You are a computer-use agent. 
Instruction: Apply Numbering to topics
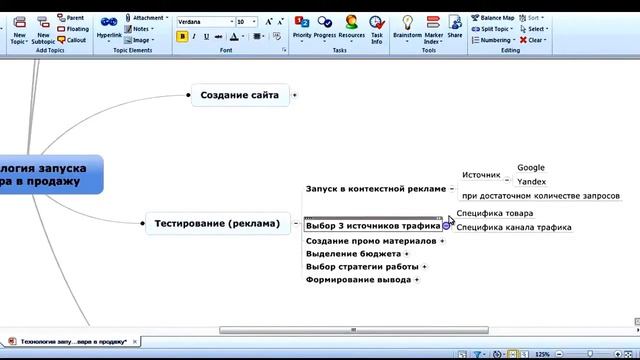[x=493, y=40]
